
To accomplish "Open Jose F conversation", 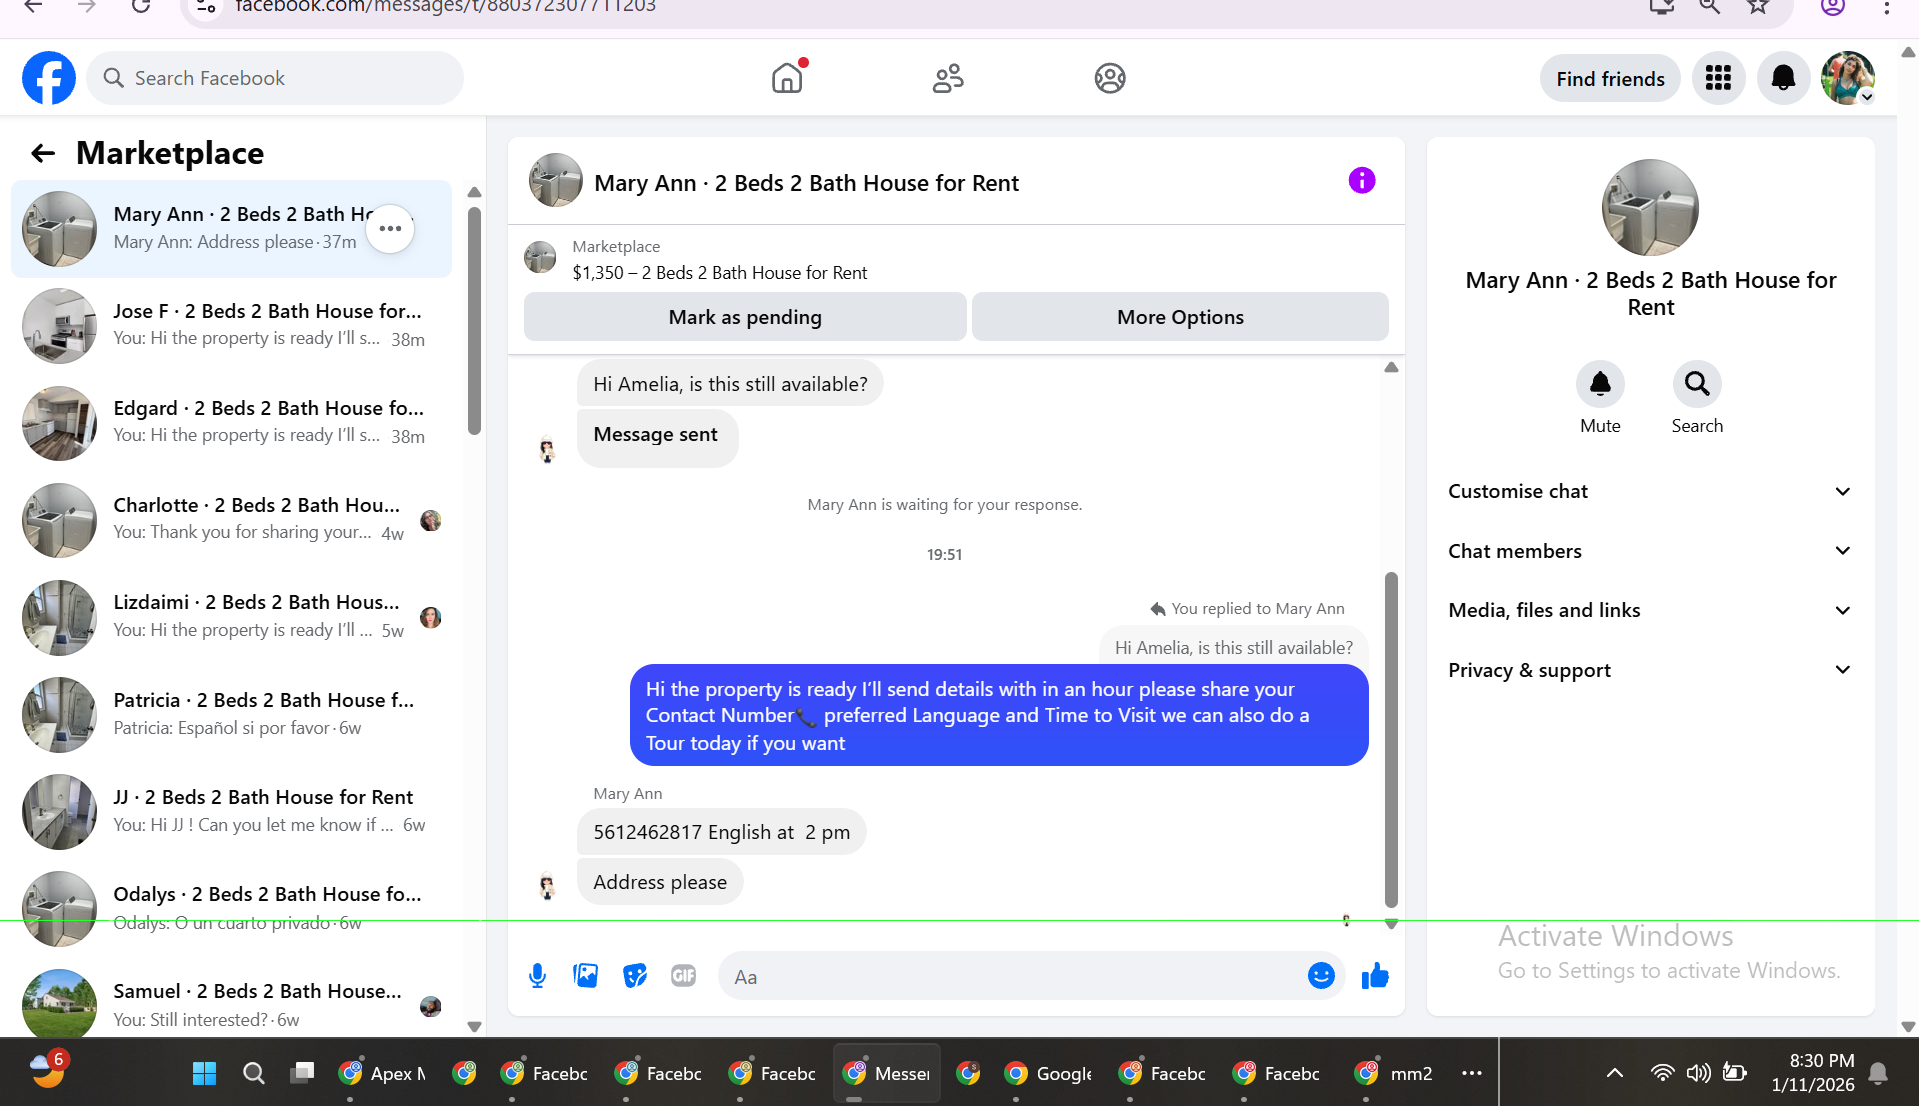I will pyautogui.click(x=232, y=326).
